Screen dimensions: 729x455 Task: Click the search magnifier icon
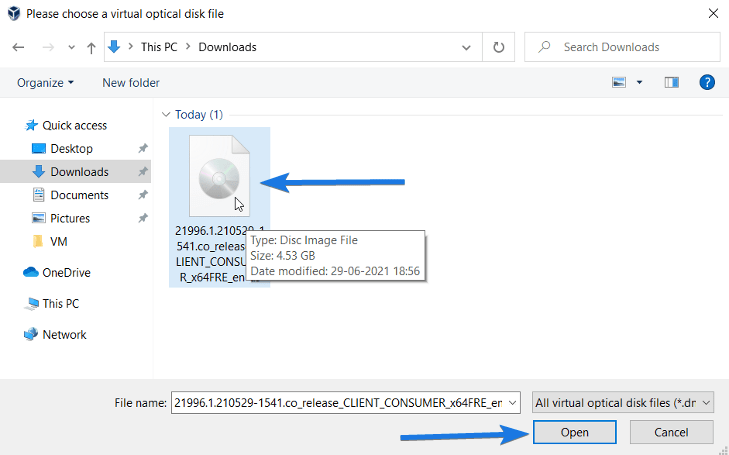pos(544,47)
